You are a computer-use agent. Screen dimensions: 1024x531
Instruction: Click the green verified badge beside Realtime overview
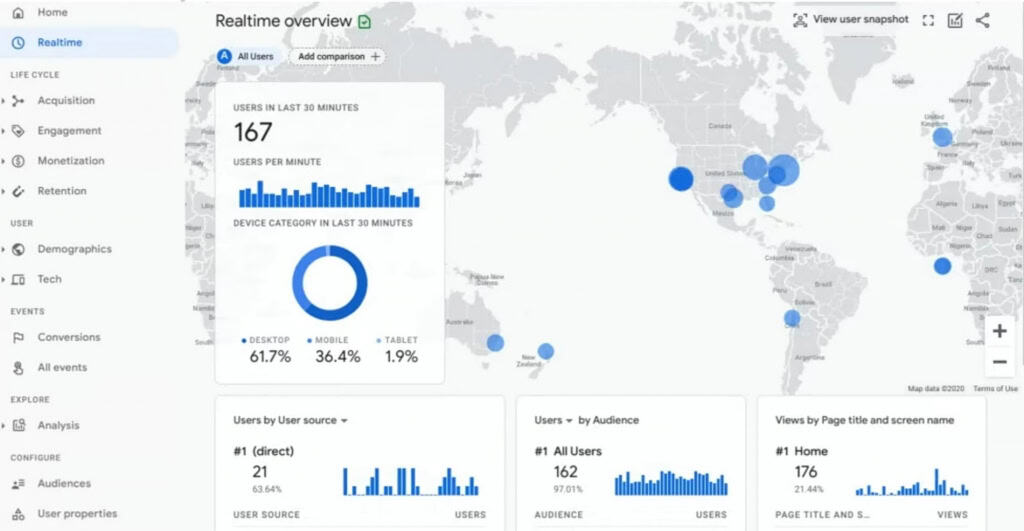click(x=364, y=21)
